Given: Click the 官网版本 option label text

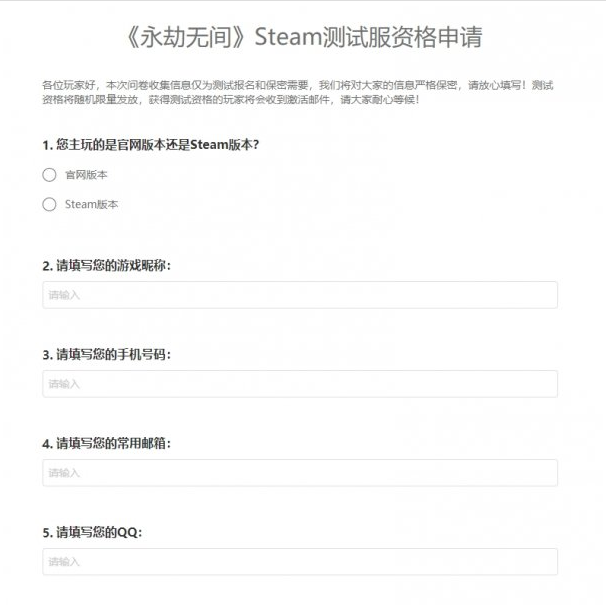Looking at the screenshot, I should click(x=86, y=175).
